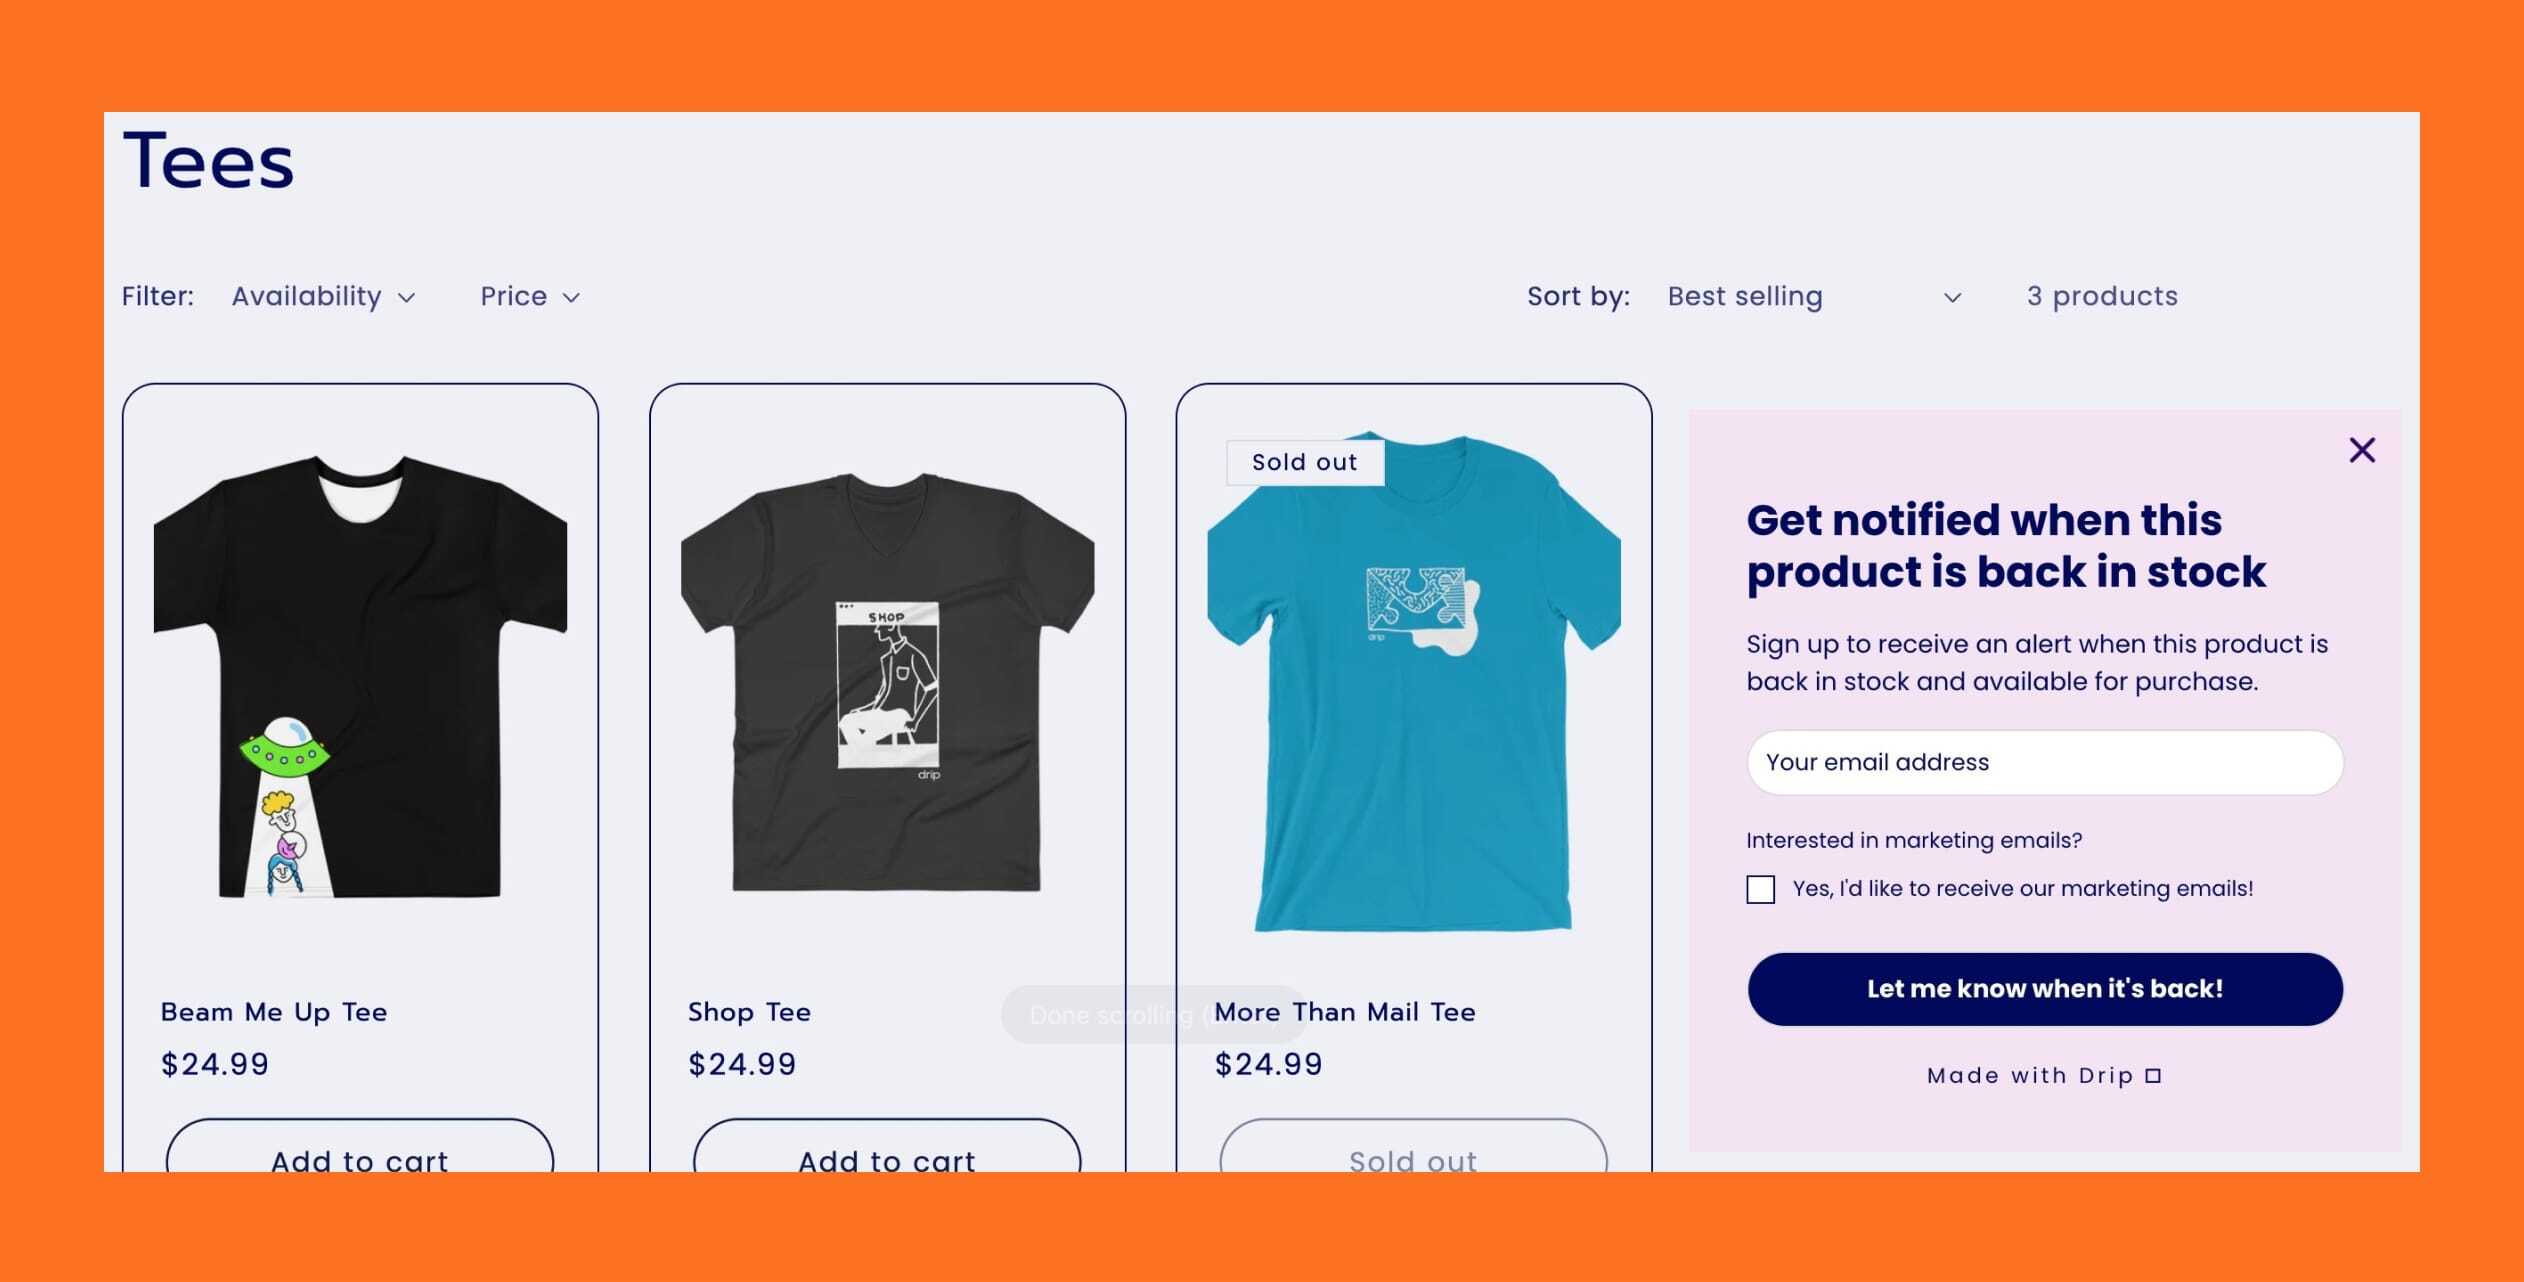The height and width of the screenshot is (1282, 2524).
Task: Click the chevron arrow beside Best selling
Action: (1951, 298)
